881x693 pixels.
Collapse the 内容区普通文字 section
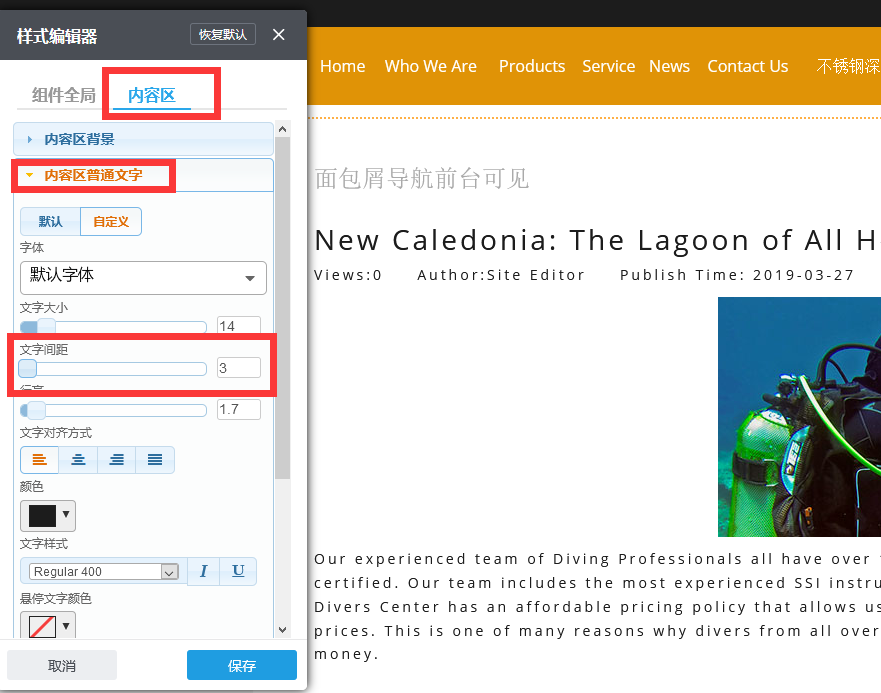[x=93, y=175]
